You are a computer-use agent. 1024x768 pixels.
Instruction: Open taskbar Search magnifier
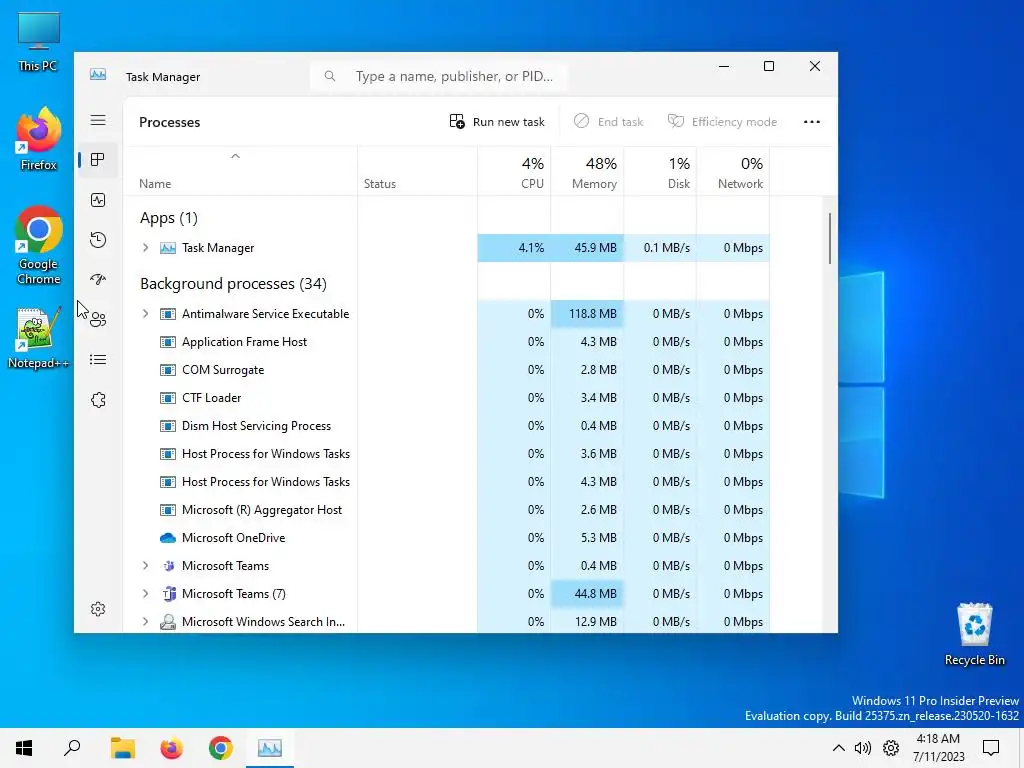click(72, 748)
